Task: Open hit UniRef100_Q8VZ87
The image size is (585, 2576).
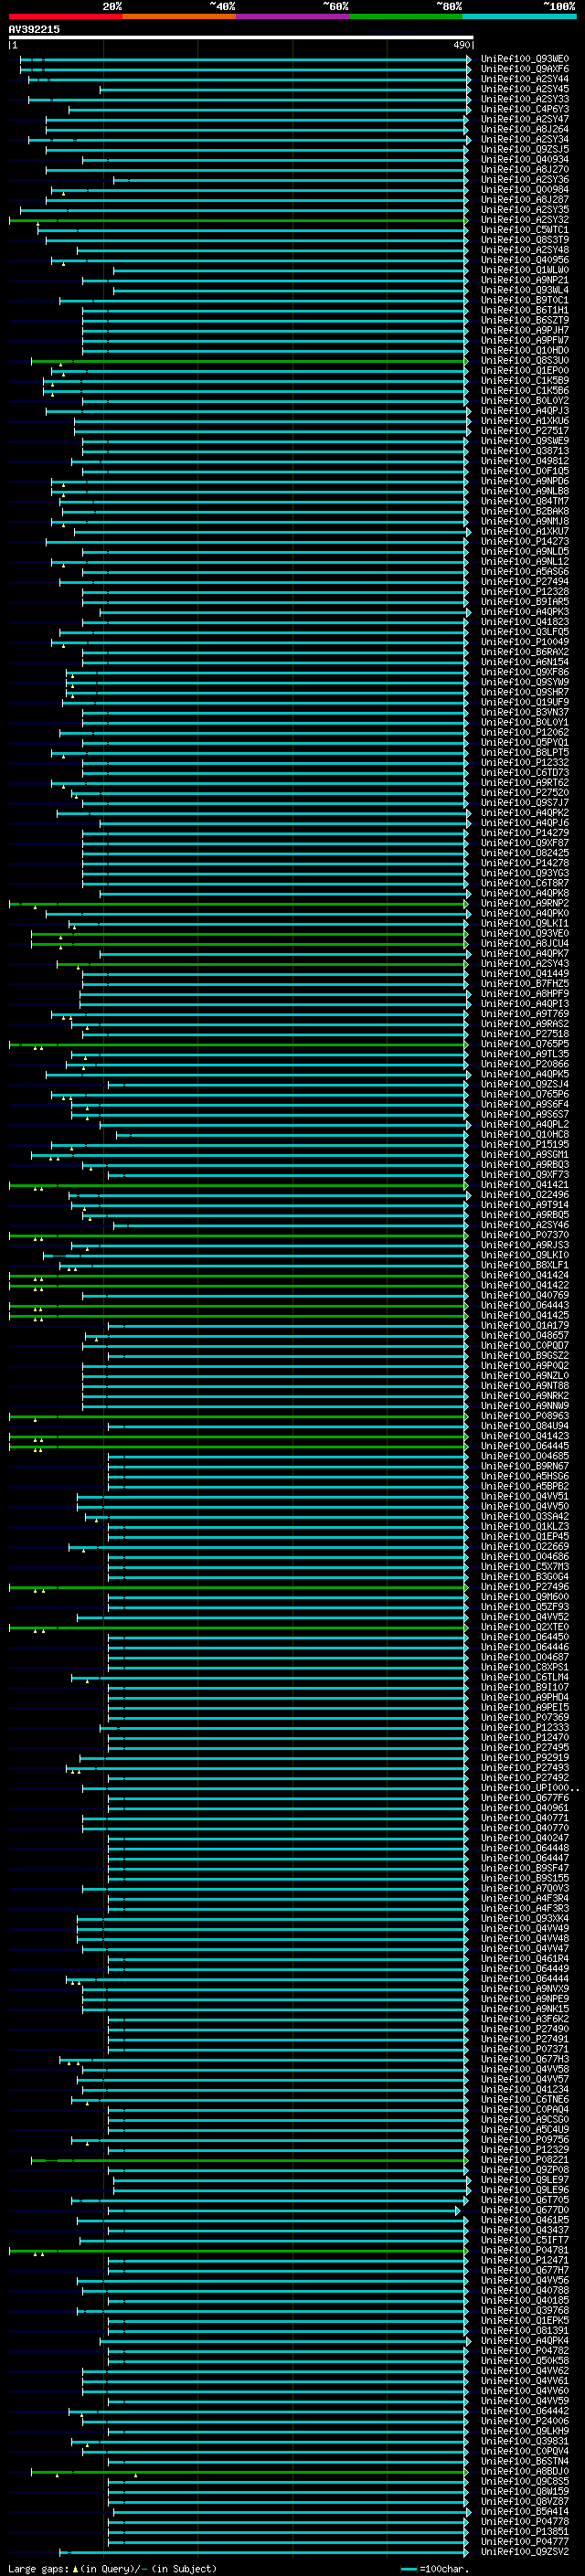Action: tap(525, 2501)
